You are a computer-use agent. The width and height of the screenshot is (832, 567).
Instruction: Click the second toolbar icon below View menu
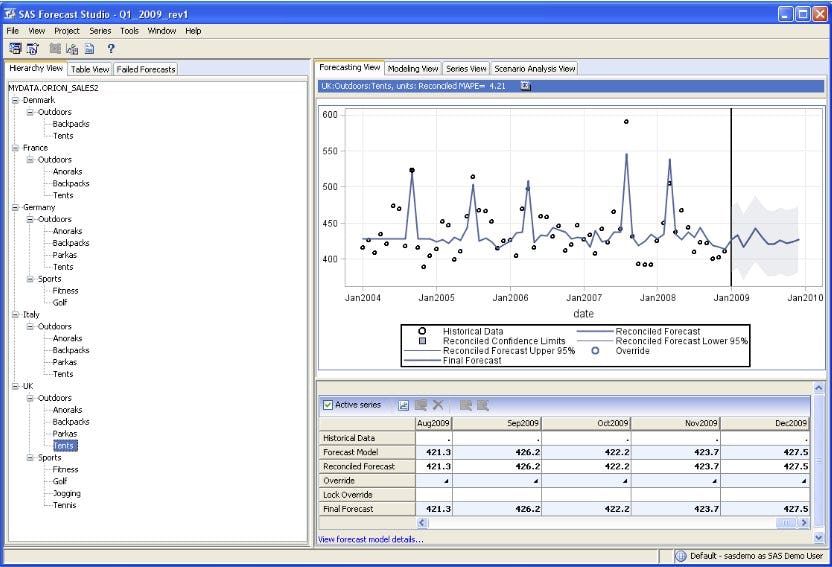(x=33, y=48)
